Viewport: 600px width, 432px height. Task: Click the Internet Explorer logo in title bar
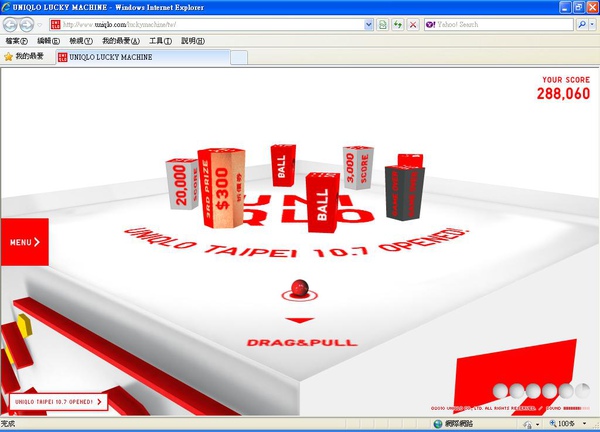tap(6, 7)
